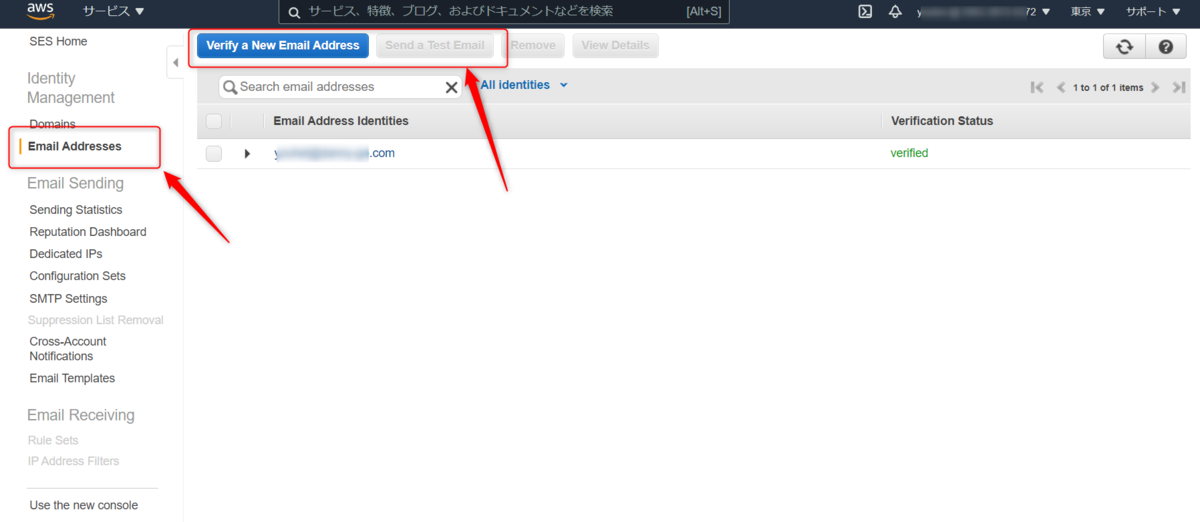Click the refresh icon button
Viewport: 1200px width, 522px height.
1125,46
